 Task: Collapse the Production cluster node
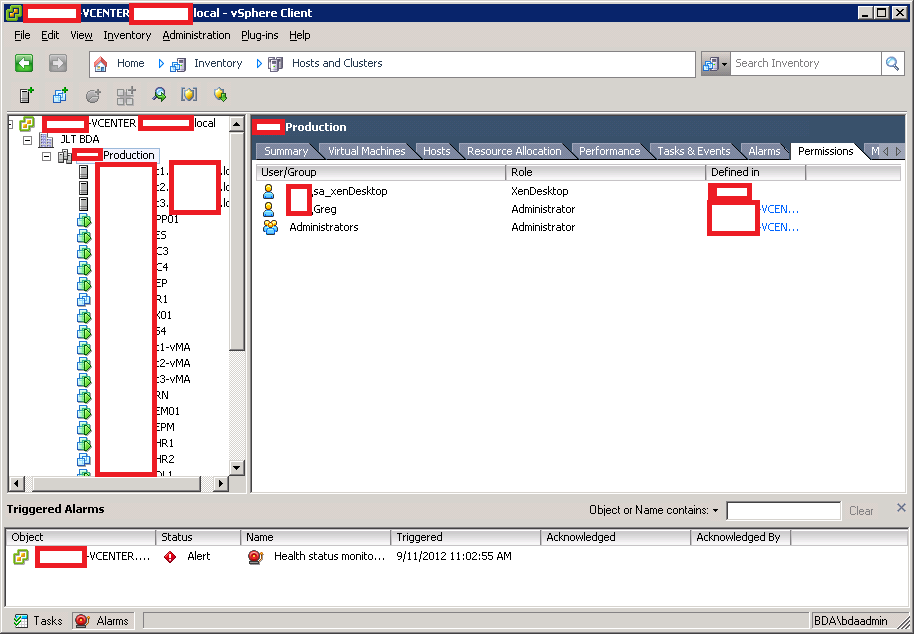click(x=47, y=156)
